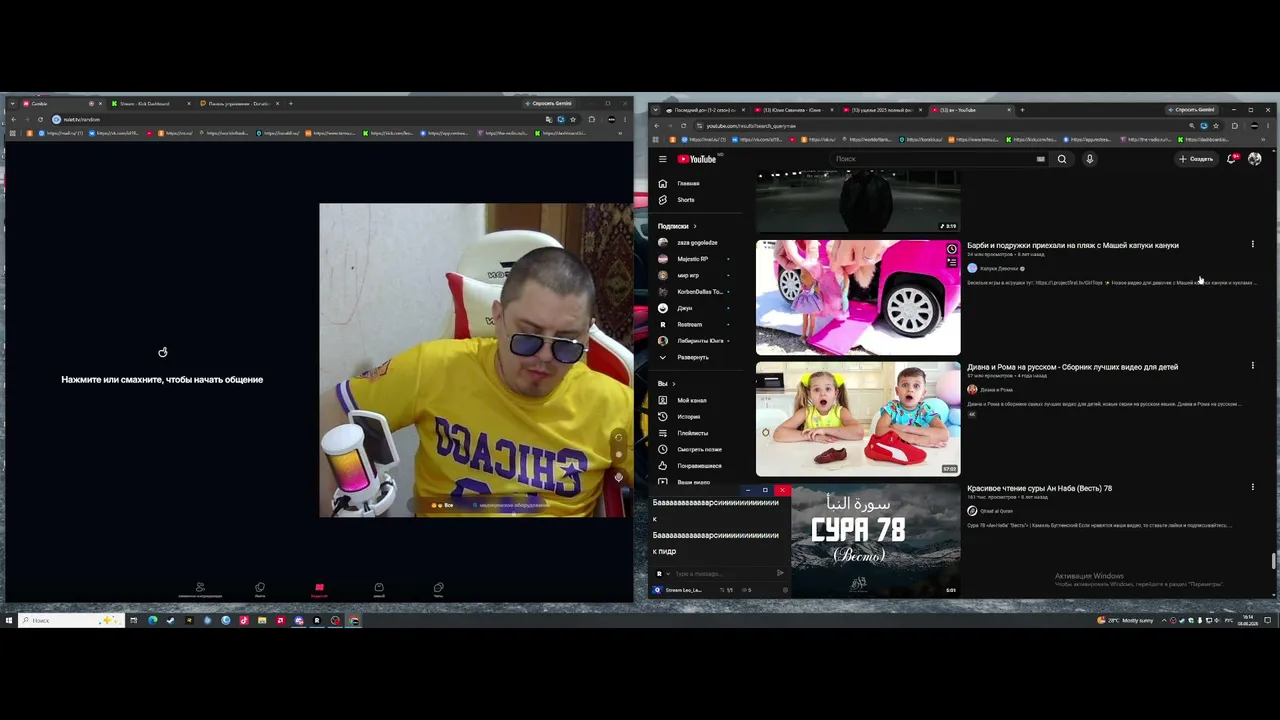Switch to the Последний дон browser tab
1280x720 pixels.
tap(704, 110)
